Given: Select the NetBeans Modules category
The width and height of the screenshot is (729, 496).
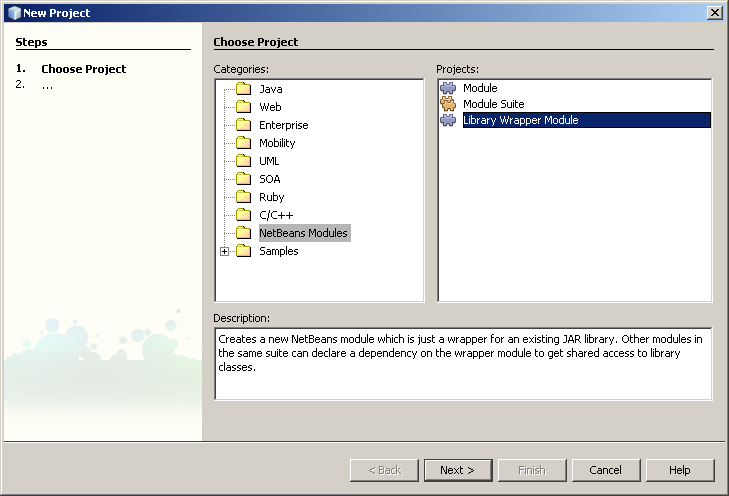Looking at the screenshot, I should click(x=305, y=233).
